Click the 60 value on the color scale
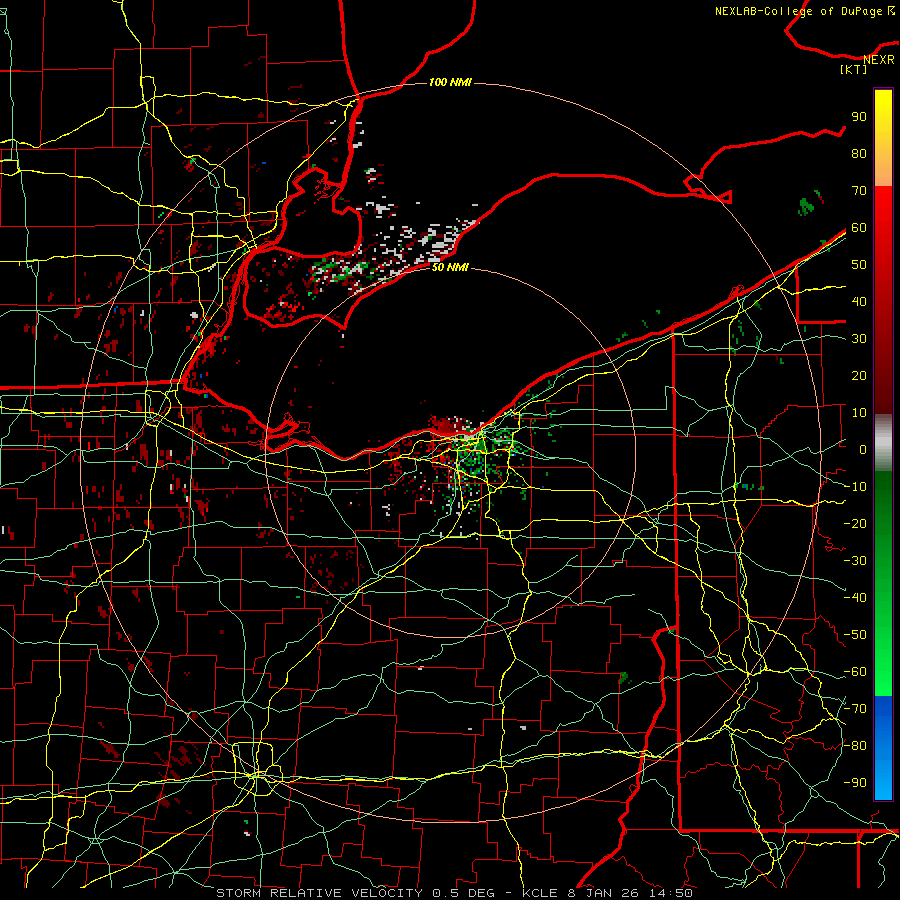Screen dimensions: 900x900 coord(859,227)
